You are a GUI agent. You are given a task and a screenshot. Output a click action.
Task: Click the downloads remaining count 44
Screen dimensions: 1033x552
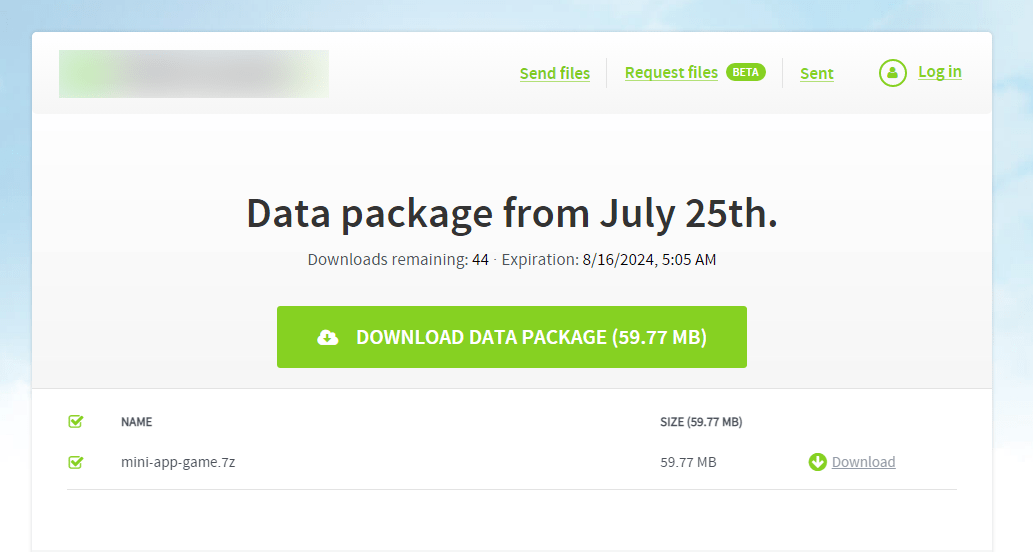click(480, 260)
